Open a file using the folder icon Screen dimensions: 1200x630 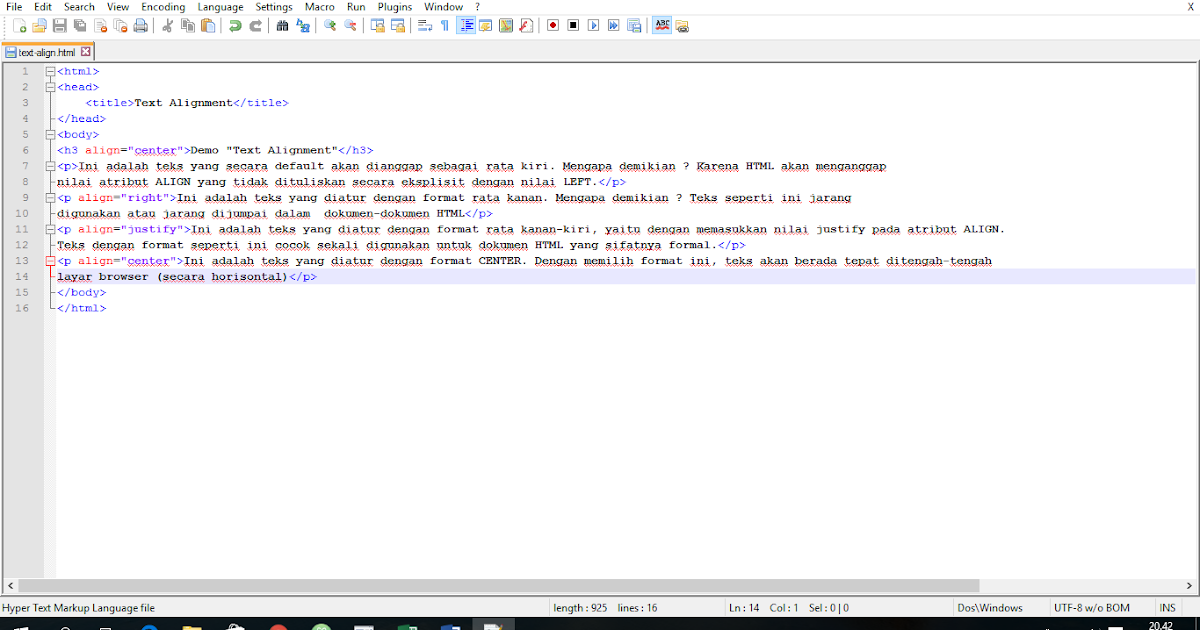[39, 25]
